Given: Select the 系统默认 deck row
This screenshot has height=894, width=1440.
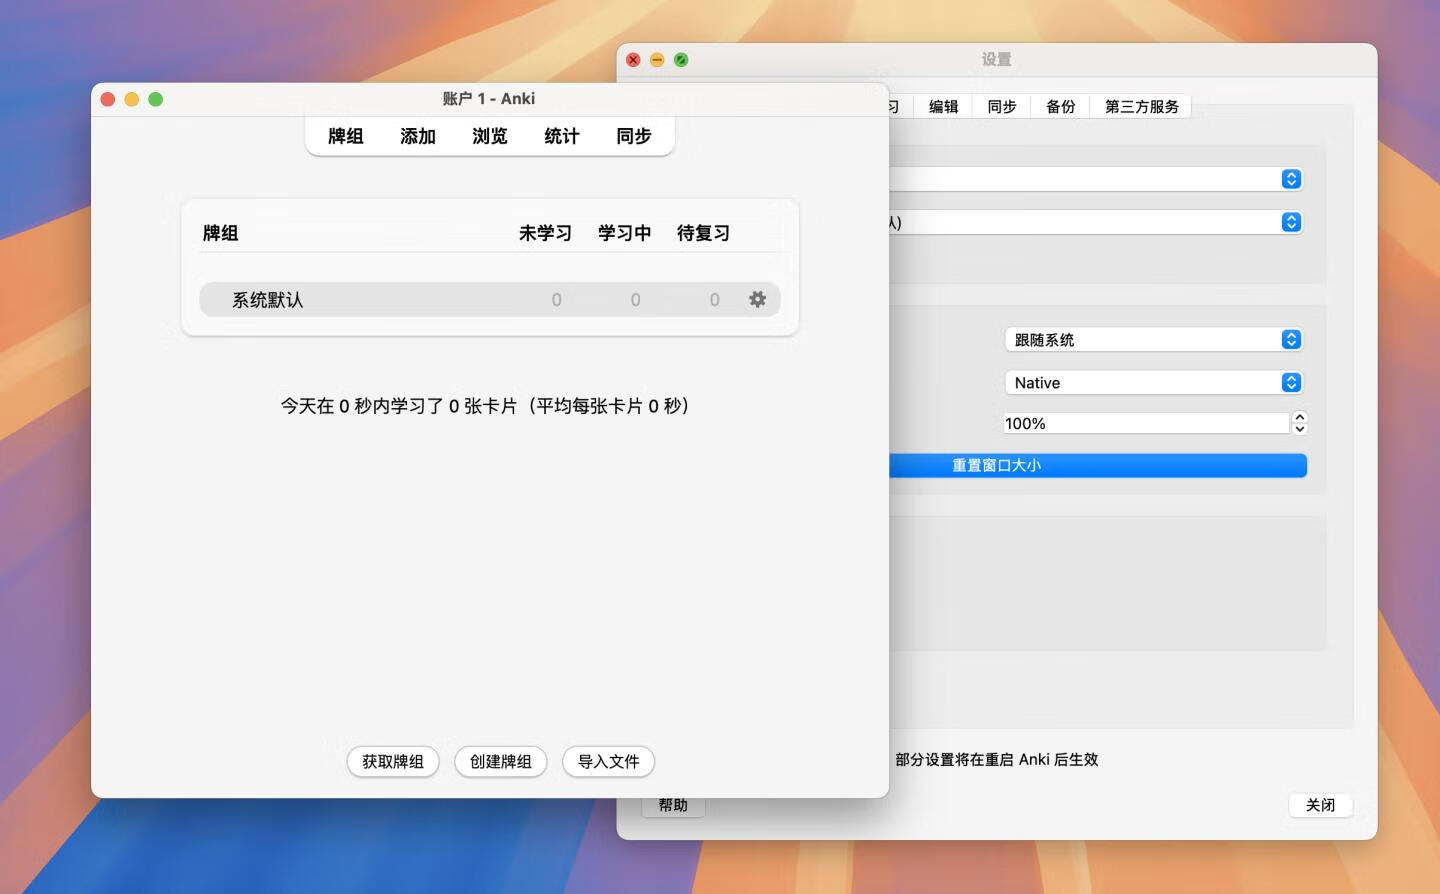Looking at the screenshot, I should [x=490, y=299].
